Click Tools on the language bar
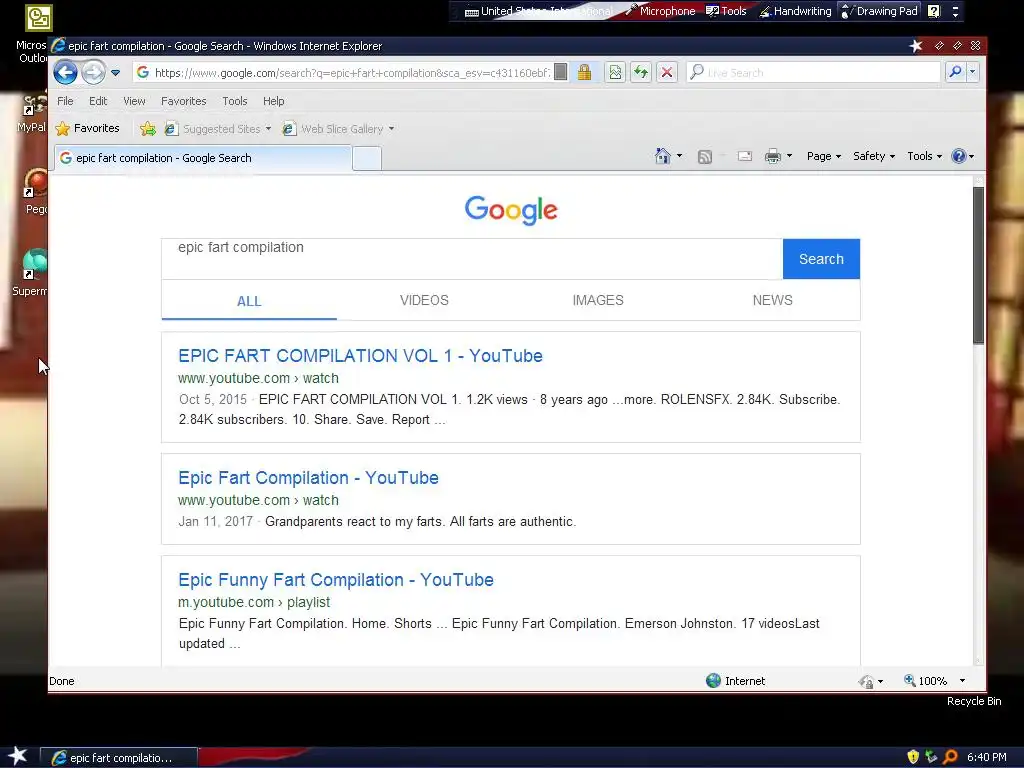 726,11
